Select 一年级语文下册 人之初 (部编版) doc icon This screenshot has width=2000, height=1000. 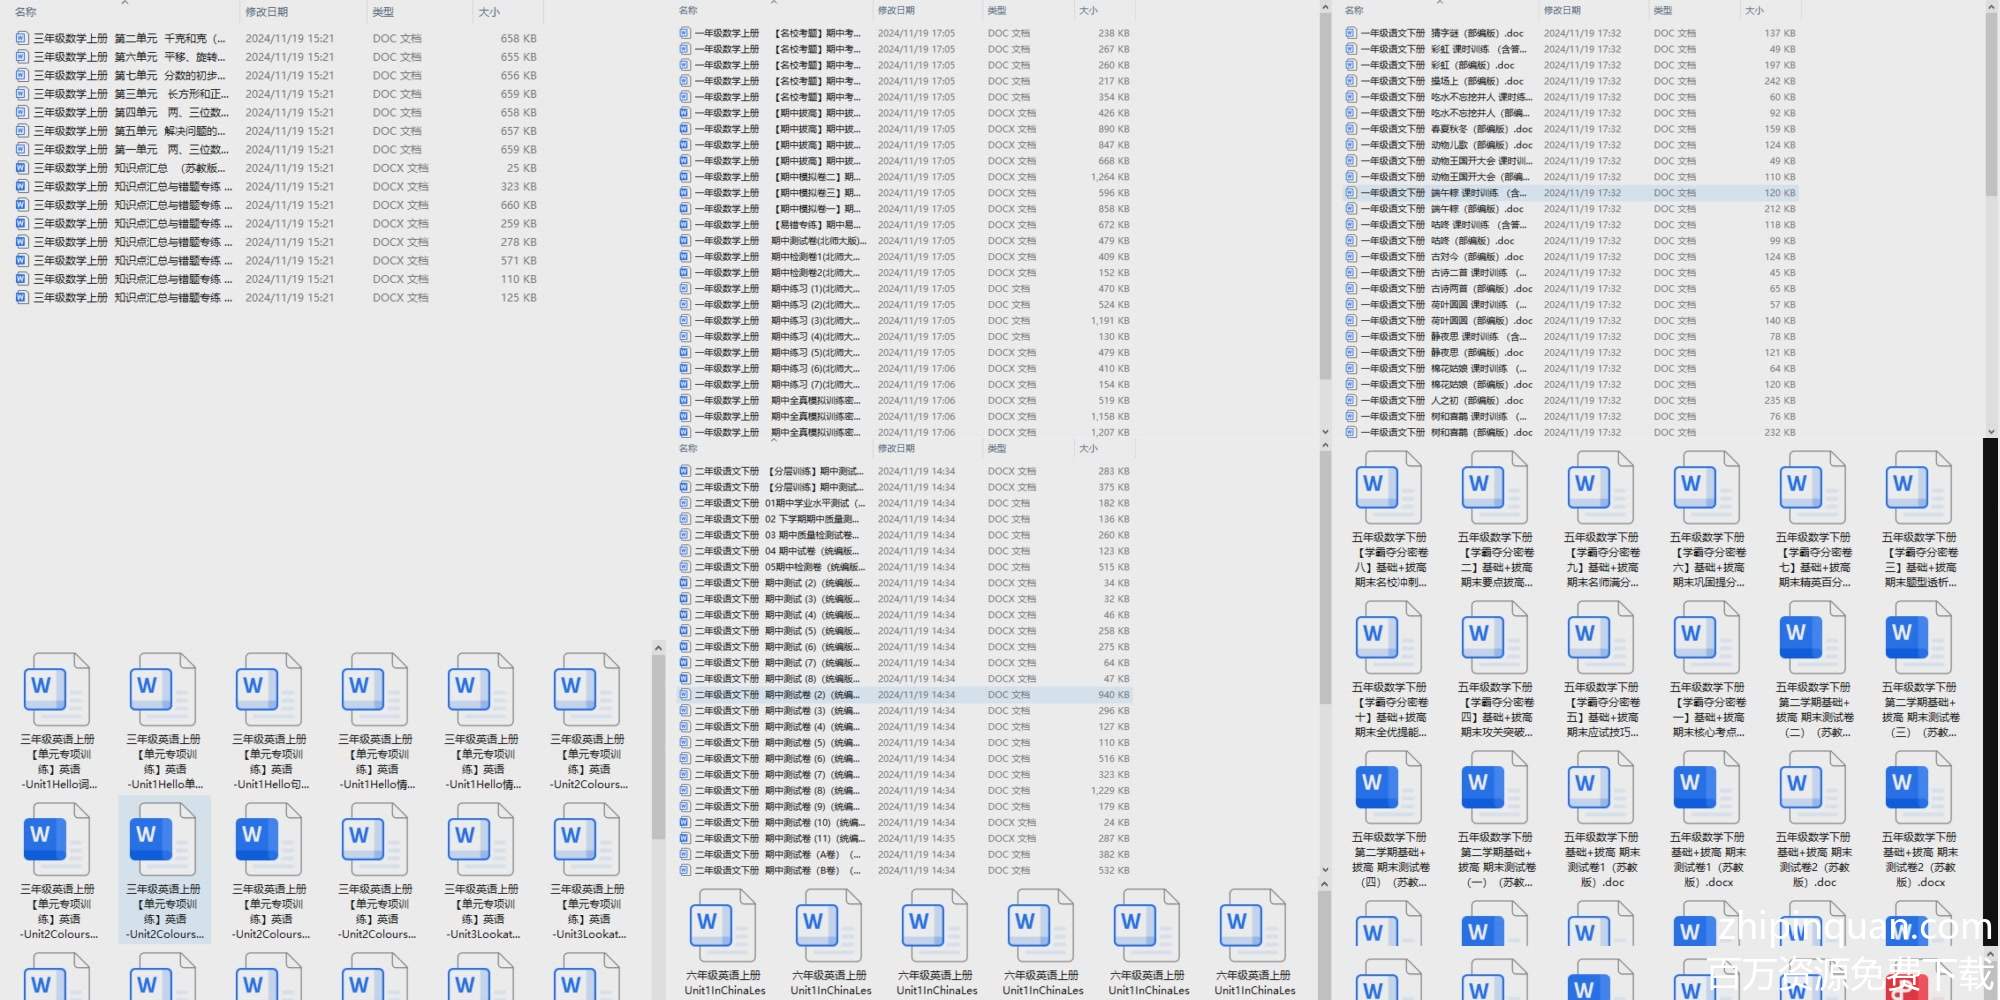(x=1351, y=401)
